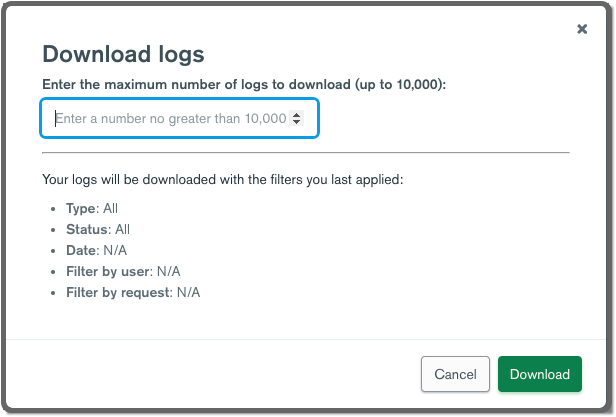The height and width of the screenshot is (417, 616).
Task: Click the bullet beside the Type entry
Action: 53,209
